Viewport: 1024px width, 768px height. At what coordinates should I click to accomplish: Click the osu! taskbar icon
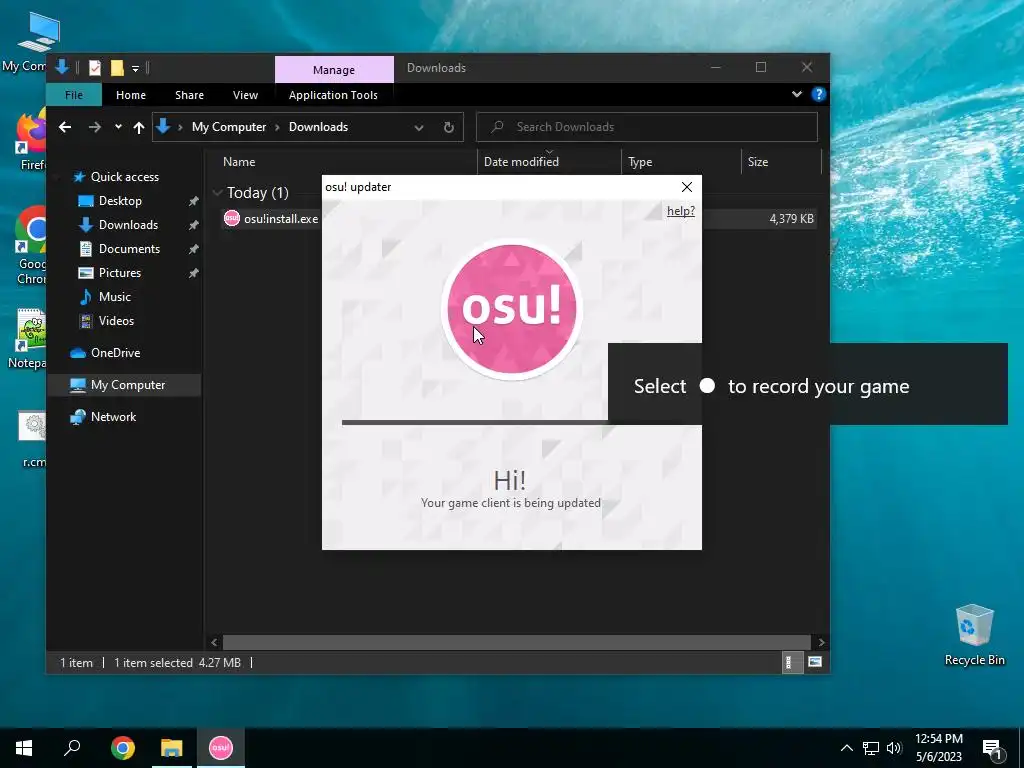coord(221,748)
